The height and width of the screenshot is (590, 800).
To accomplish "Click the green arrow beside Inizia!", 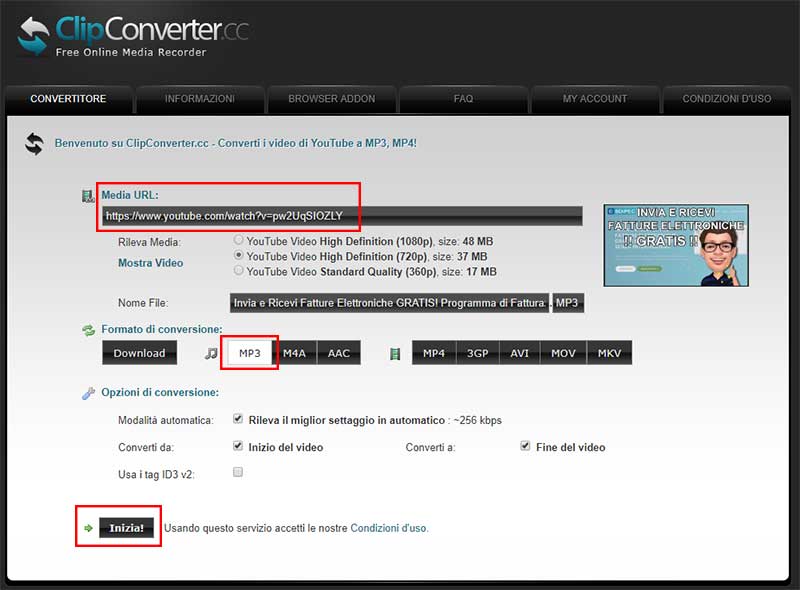I will (88, 528).
